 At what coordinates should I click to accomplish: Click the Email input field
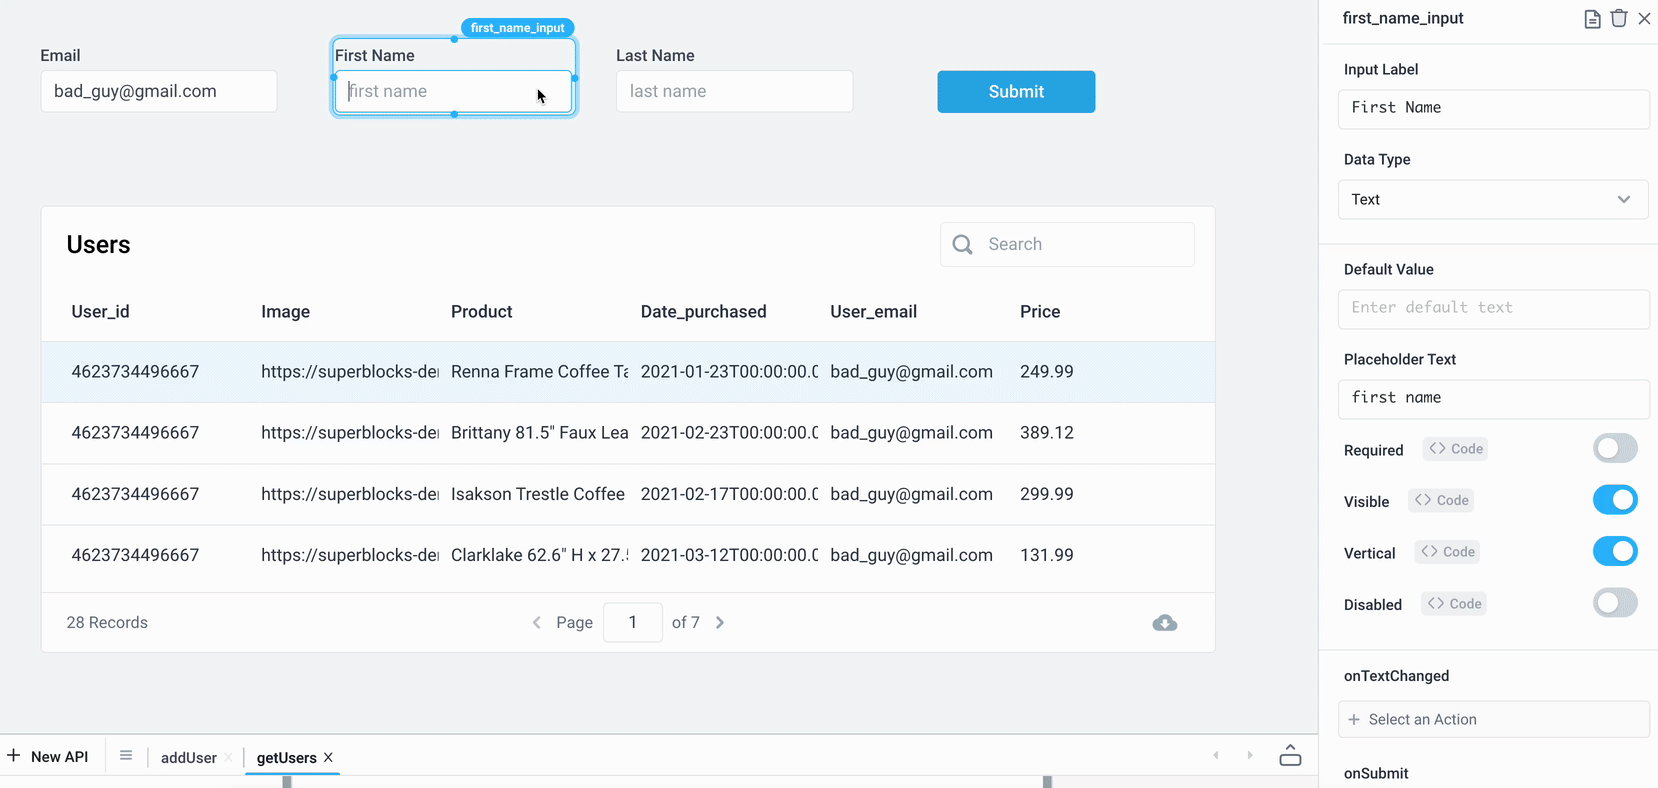tap(159, 91)
